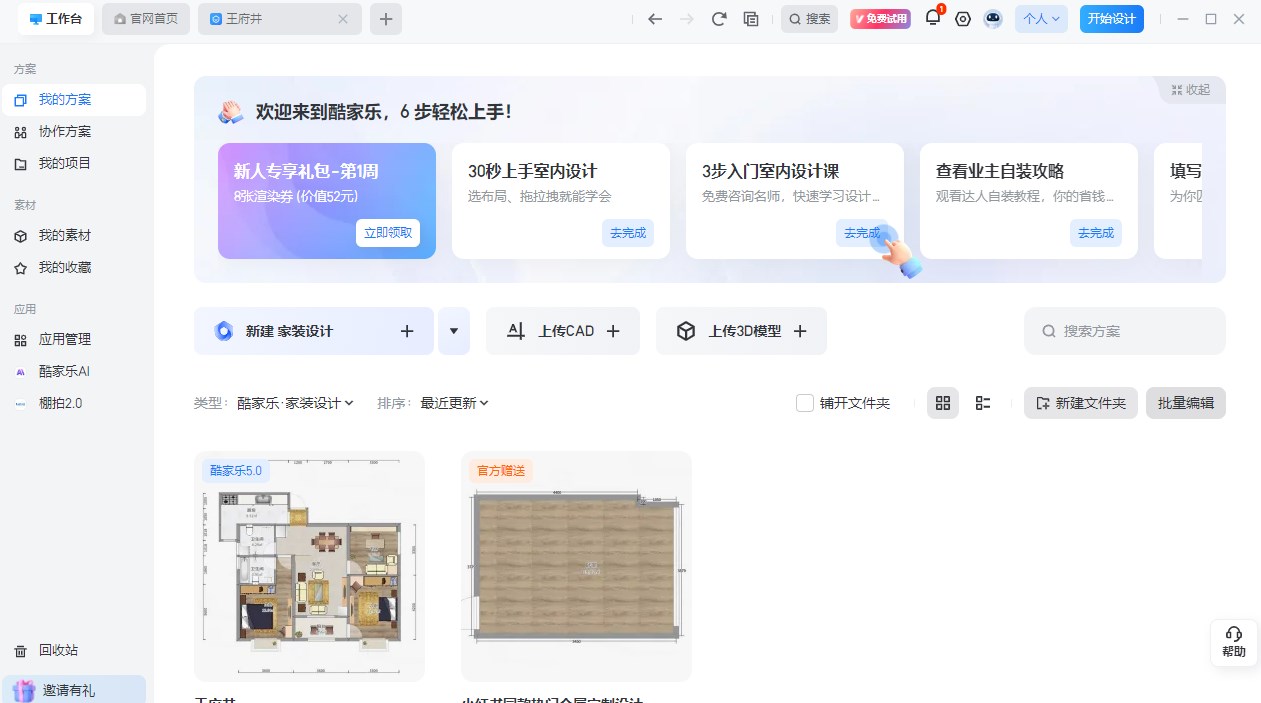Click 邀请有礼 gift entry
The image size is (1261, 703).
coord(74,689)
